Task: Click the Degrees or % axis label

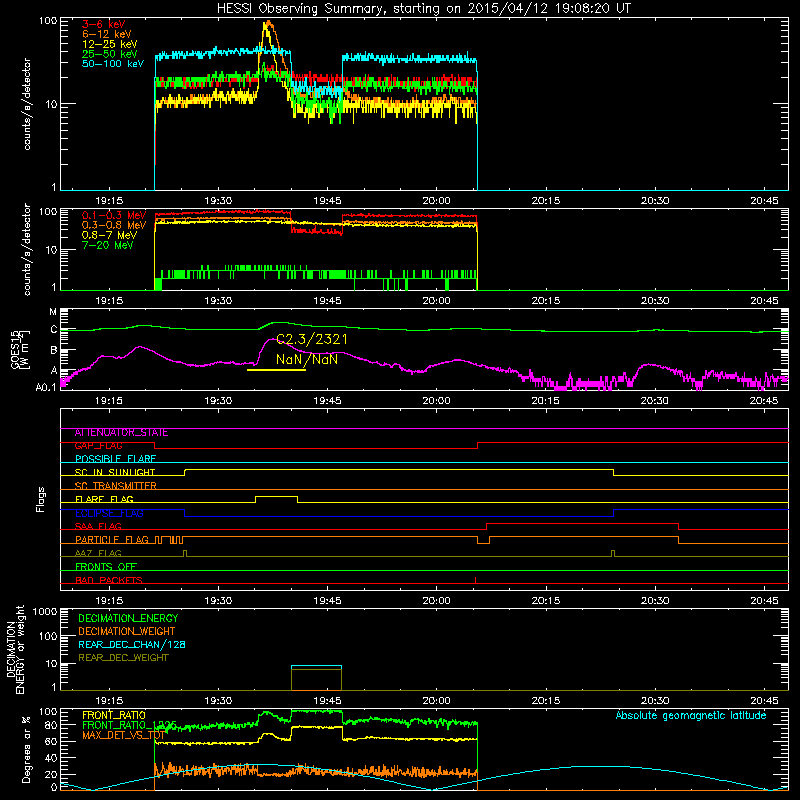Action: 26,749
